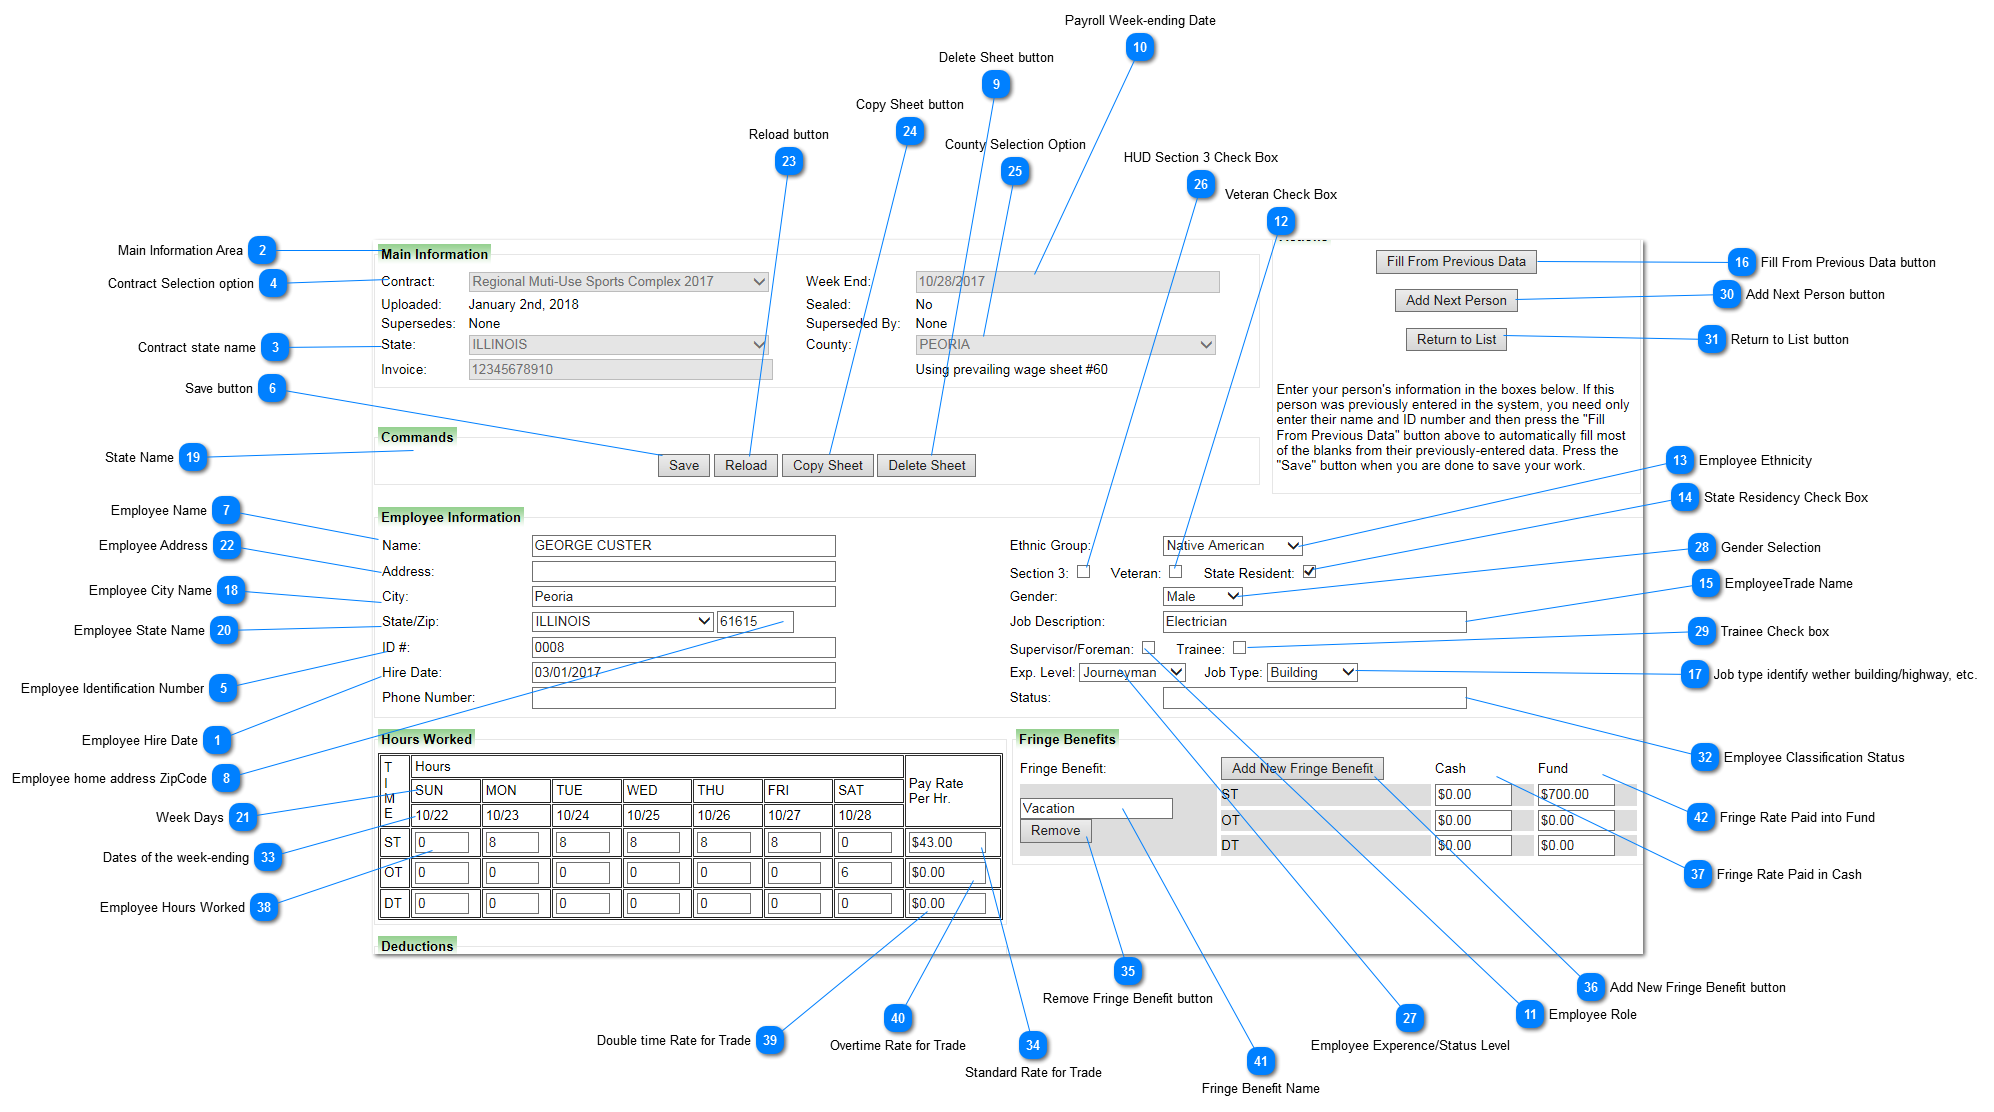
Task: Click the 'Deductions' section heading
Action: (x=417, y=946)
